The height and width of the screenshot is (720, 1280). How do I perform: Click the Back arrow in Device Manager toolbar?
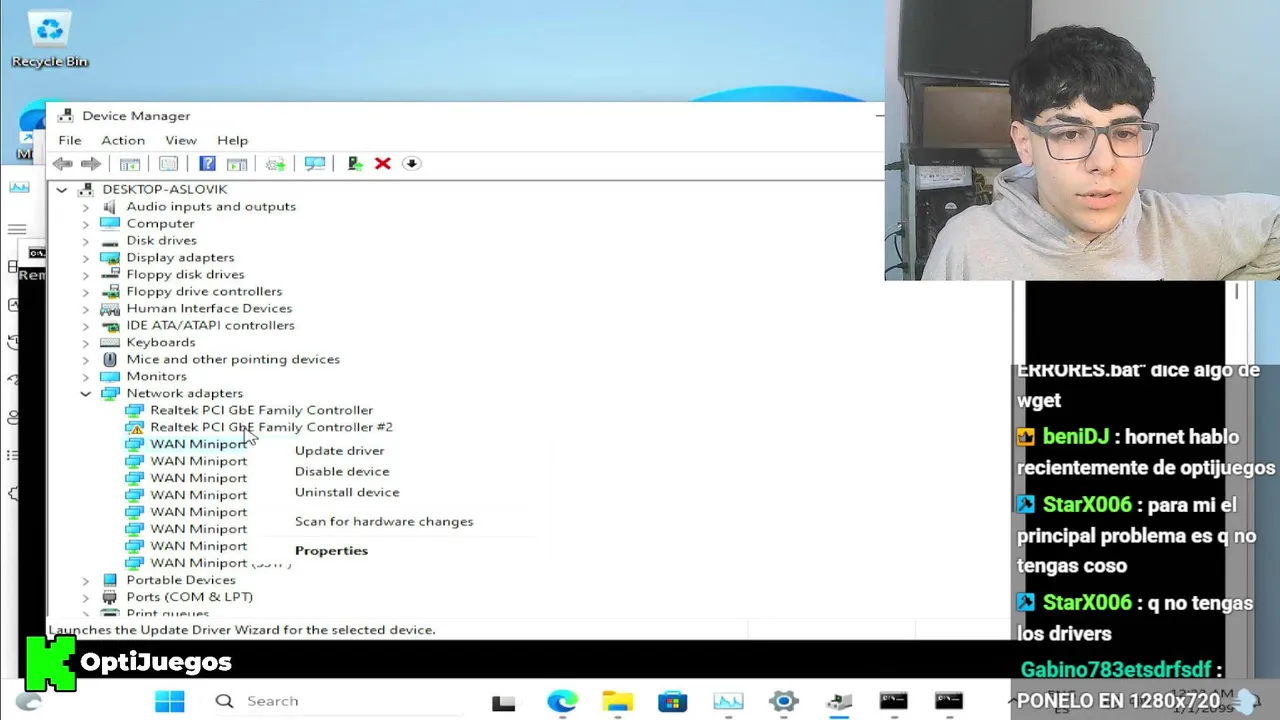(x=63, y=164)
